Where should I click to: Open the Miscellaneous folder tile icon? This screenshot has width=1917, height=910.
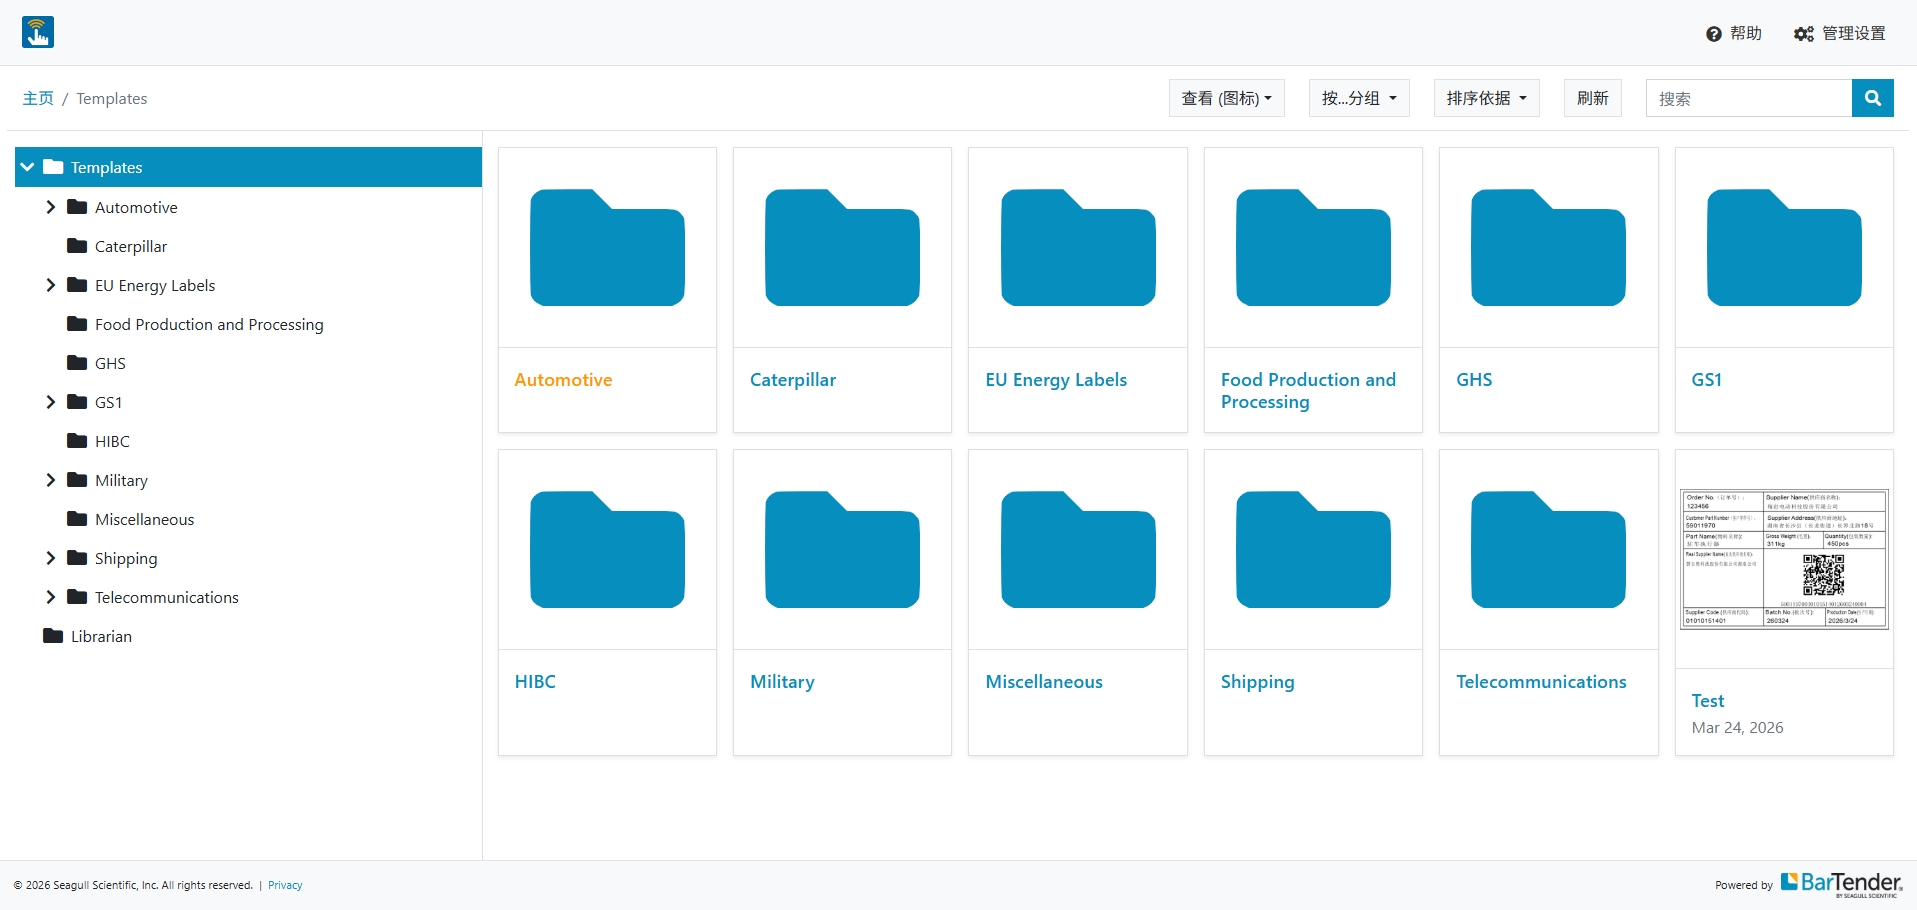(1078, 549)
